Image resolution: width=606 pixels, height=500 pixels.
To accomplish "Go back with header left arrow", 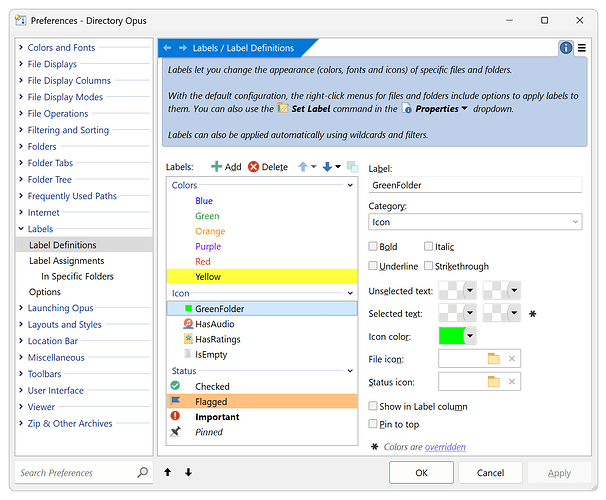I will pyautogui.click(x=167, y=48).
